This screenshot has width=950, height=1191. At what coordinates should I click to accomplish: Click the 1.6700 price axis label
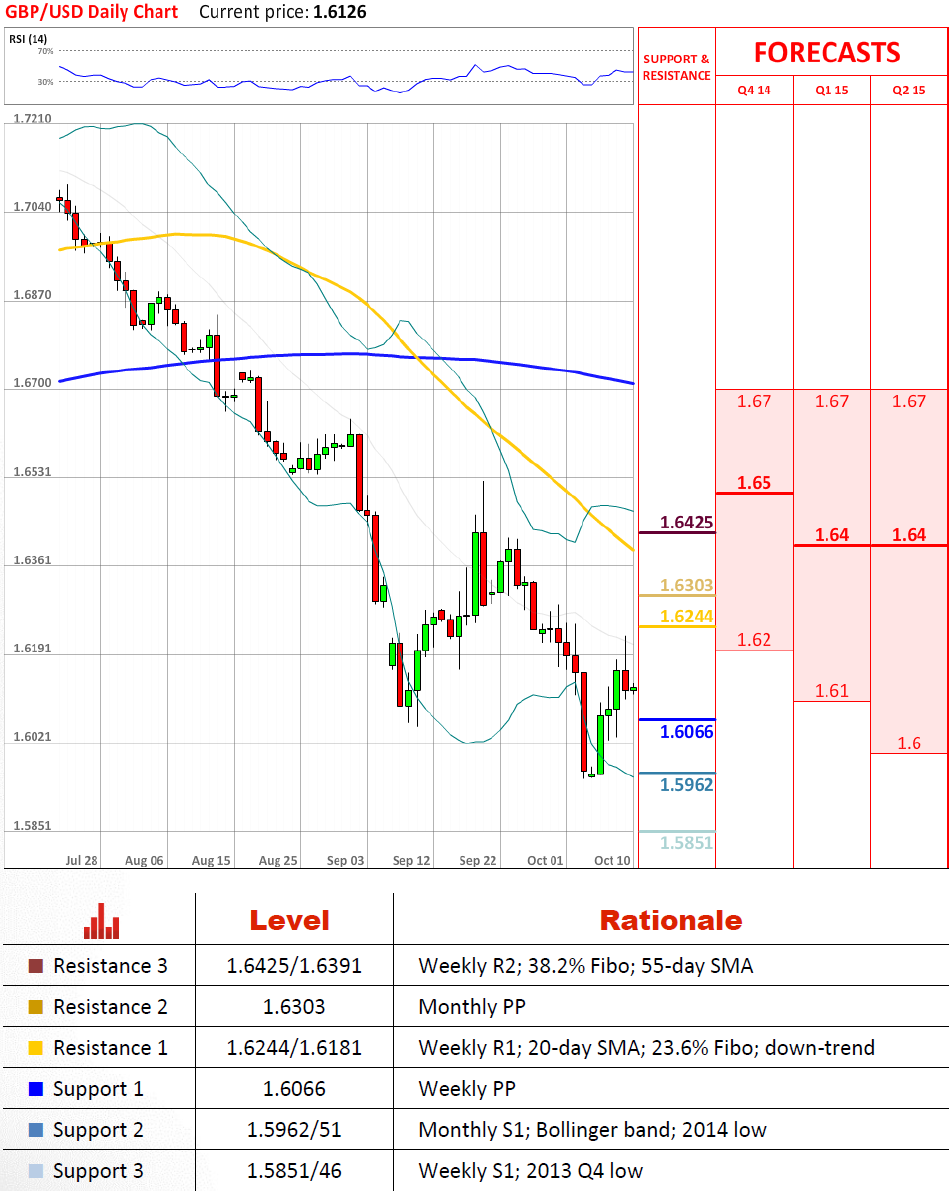pyautogui.click(x=33, y=383)
